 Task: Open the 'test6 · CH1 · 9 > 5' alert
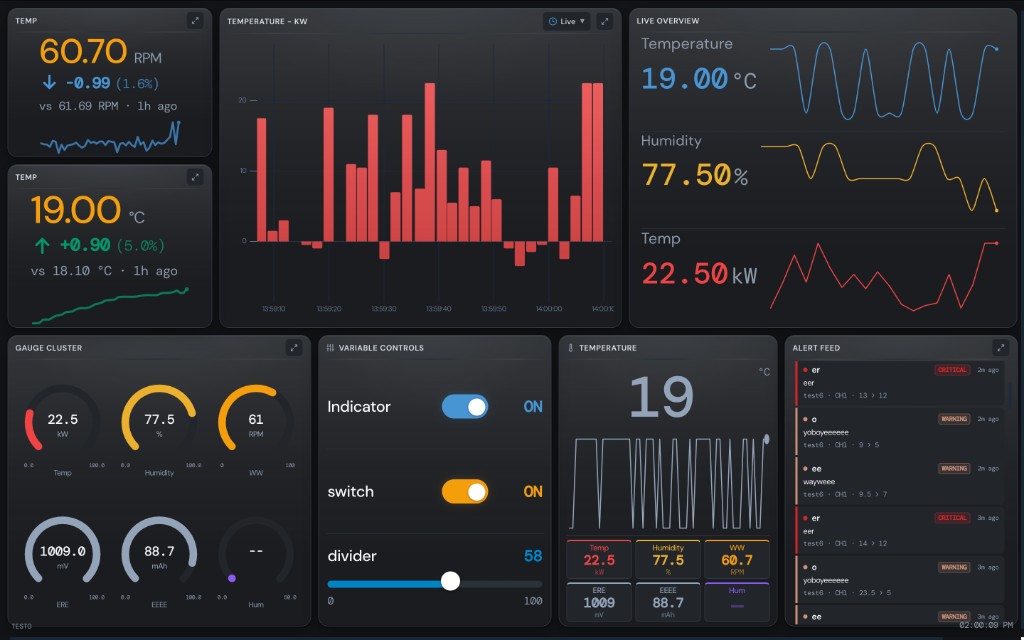tap(899, 432)
